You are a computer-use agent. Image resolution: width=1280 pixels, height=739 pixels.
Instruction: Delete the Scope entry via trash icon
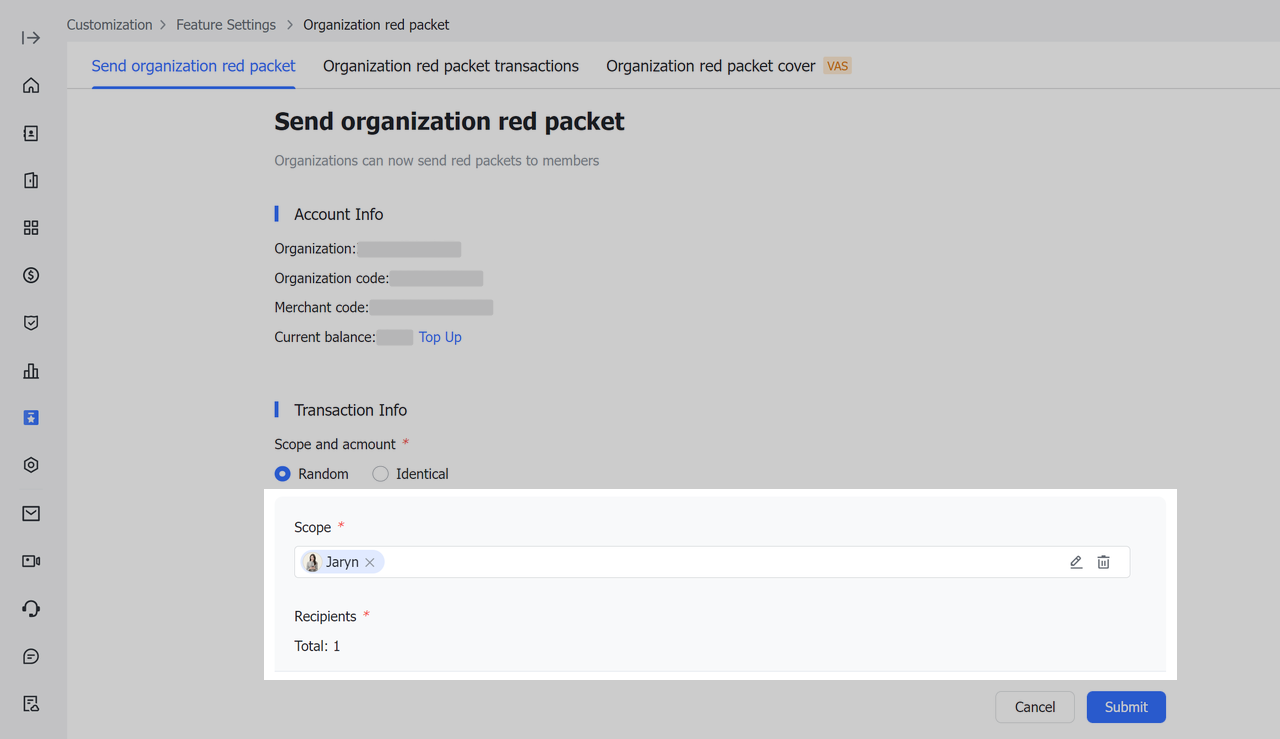point(1103,562)
